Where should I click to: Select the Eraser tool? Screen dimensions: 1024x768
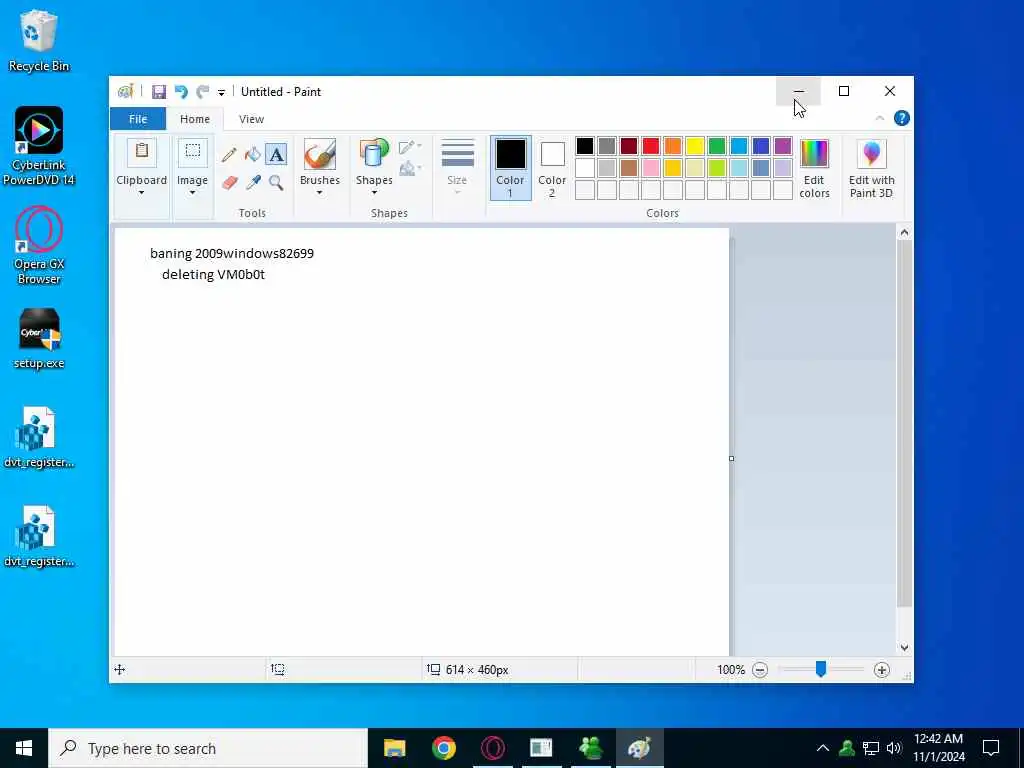[229, 182]
